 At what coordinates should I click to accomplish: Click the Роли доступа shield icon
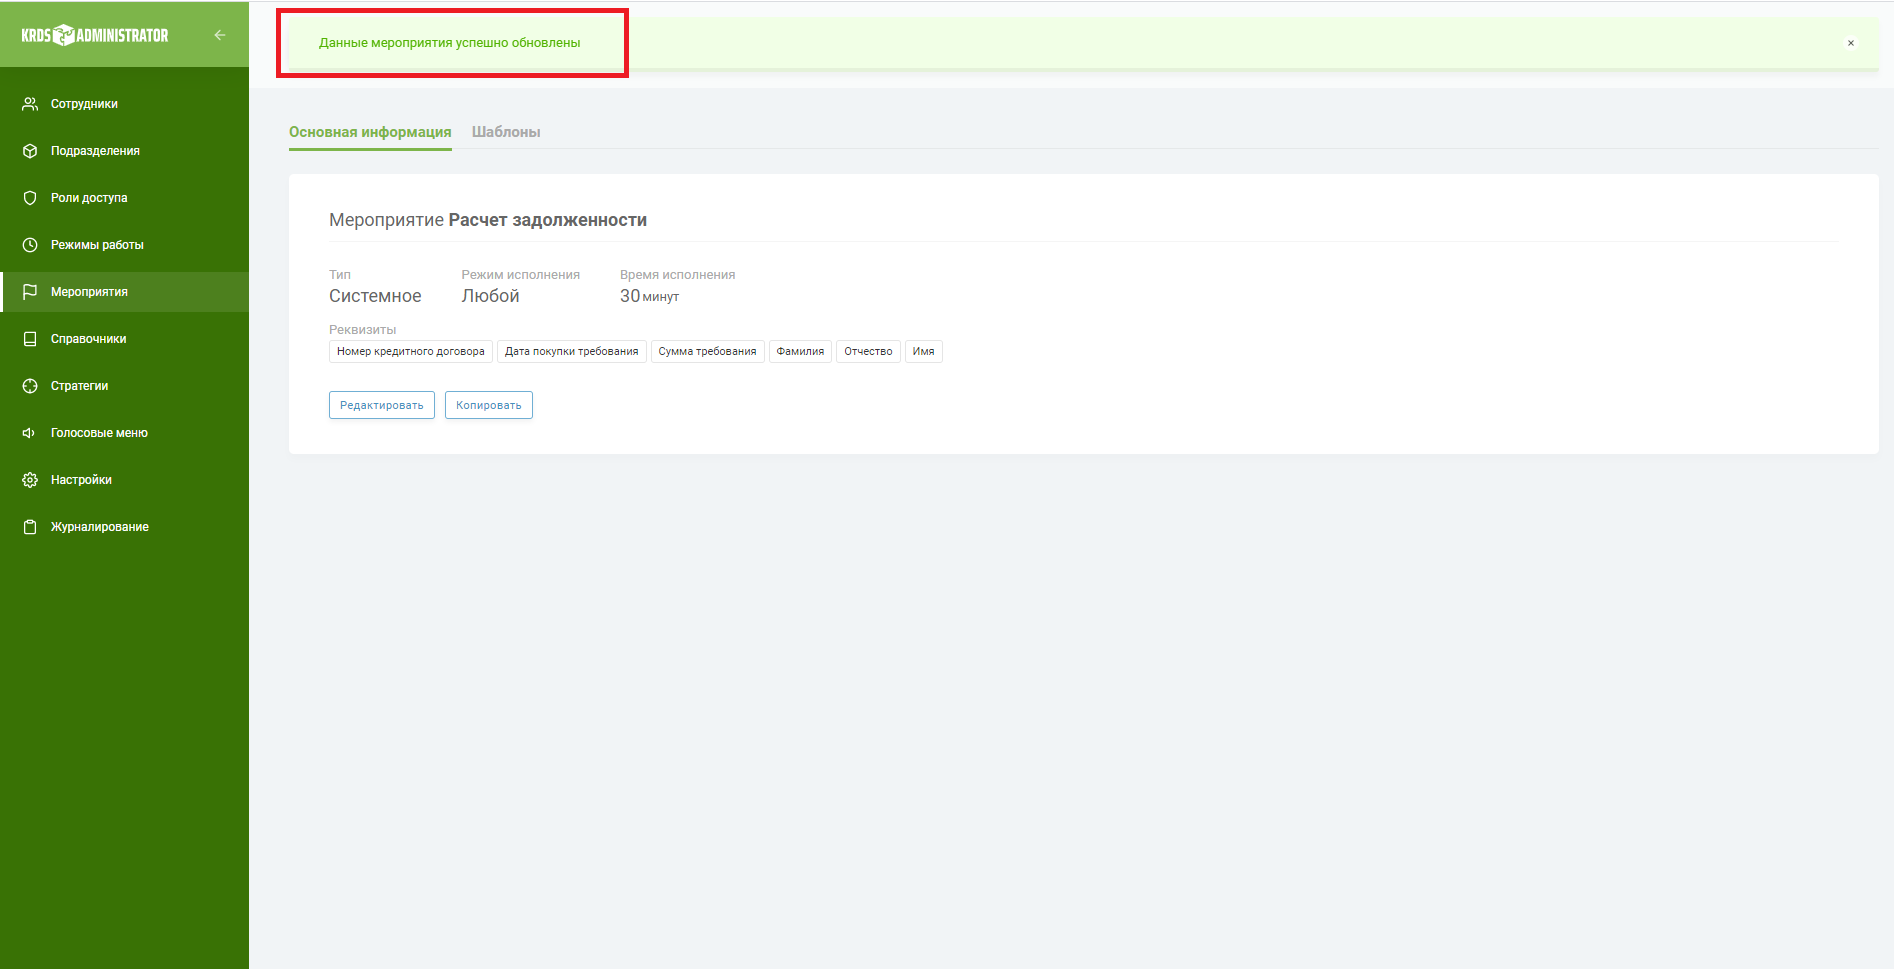(x=30, y=198)
